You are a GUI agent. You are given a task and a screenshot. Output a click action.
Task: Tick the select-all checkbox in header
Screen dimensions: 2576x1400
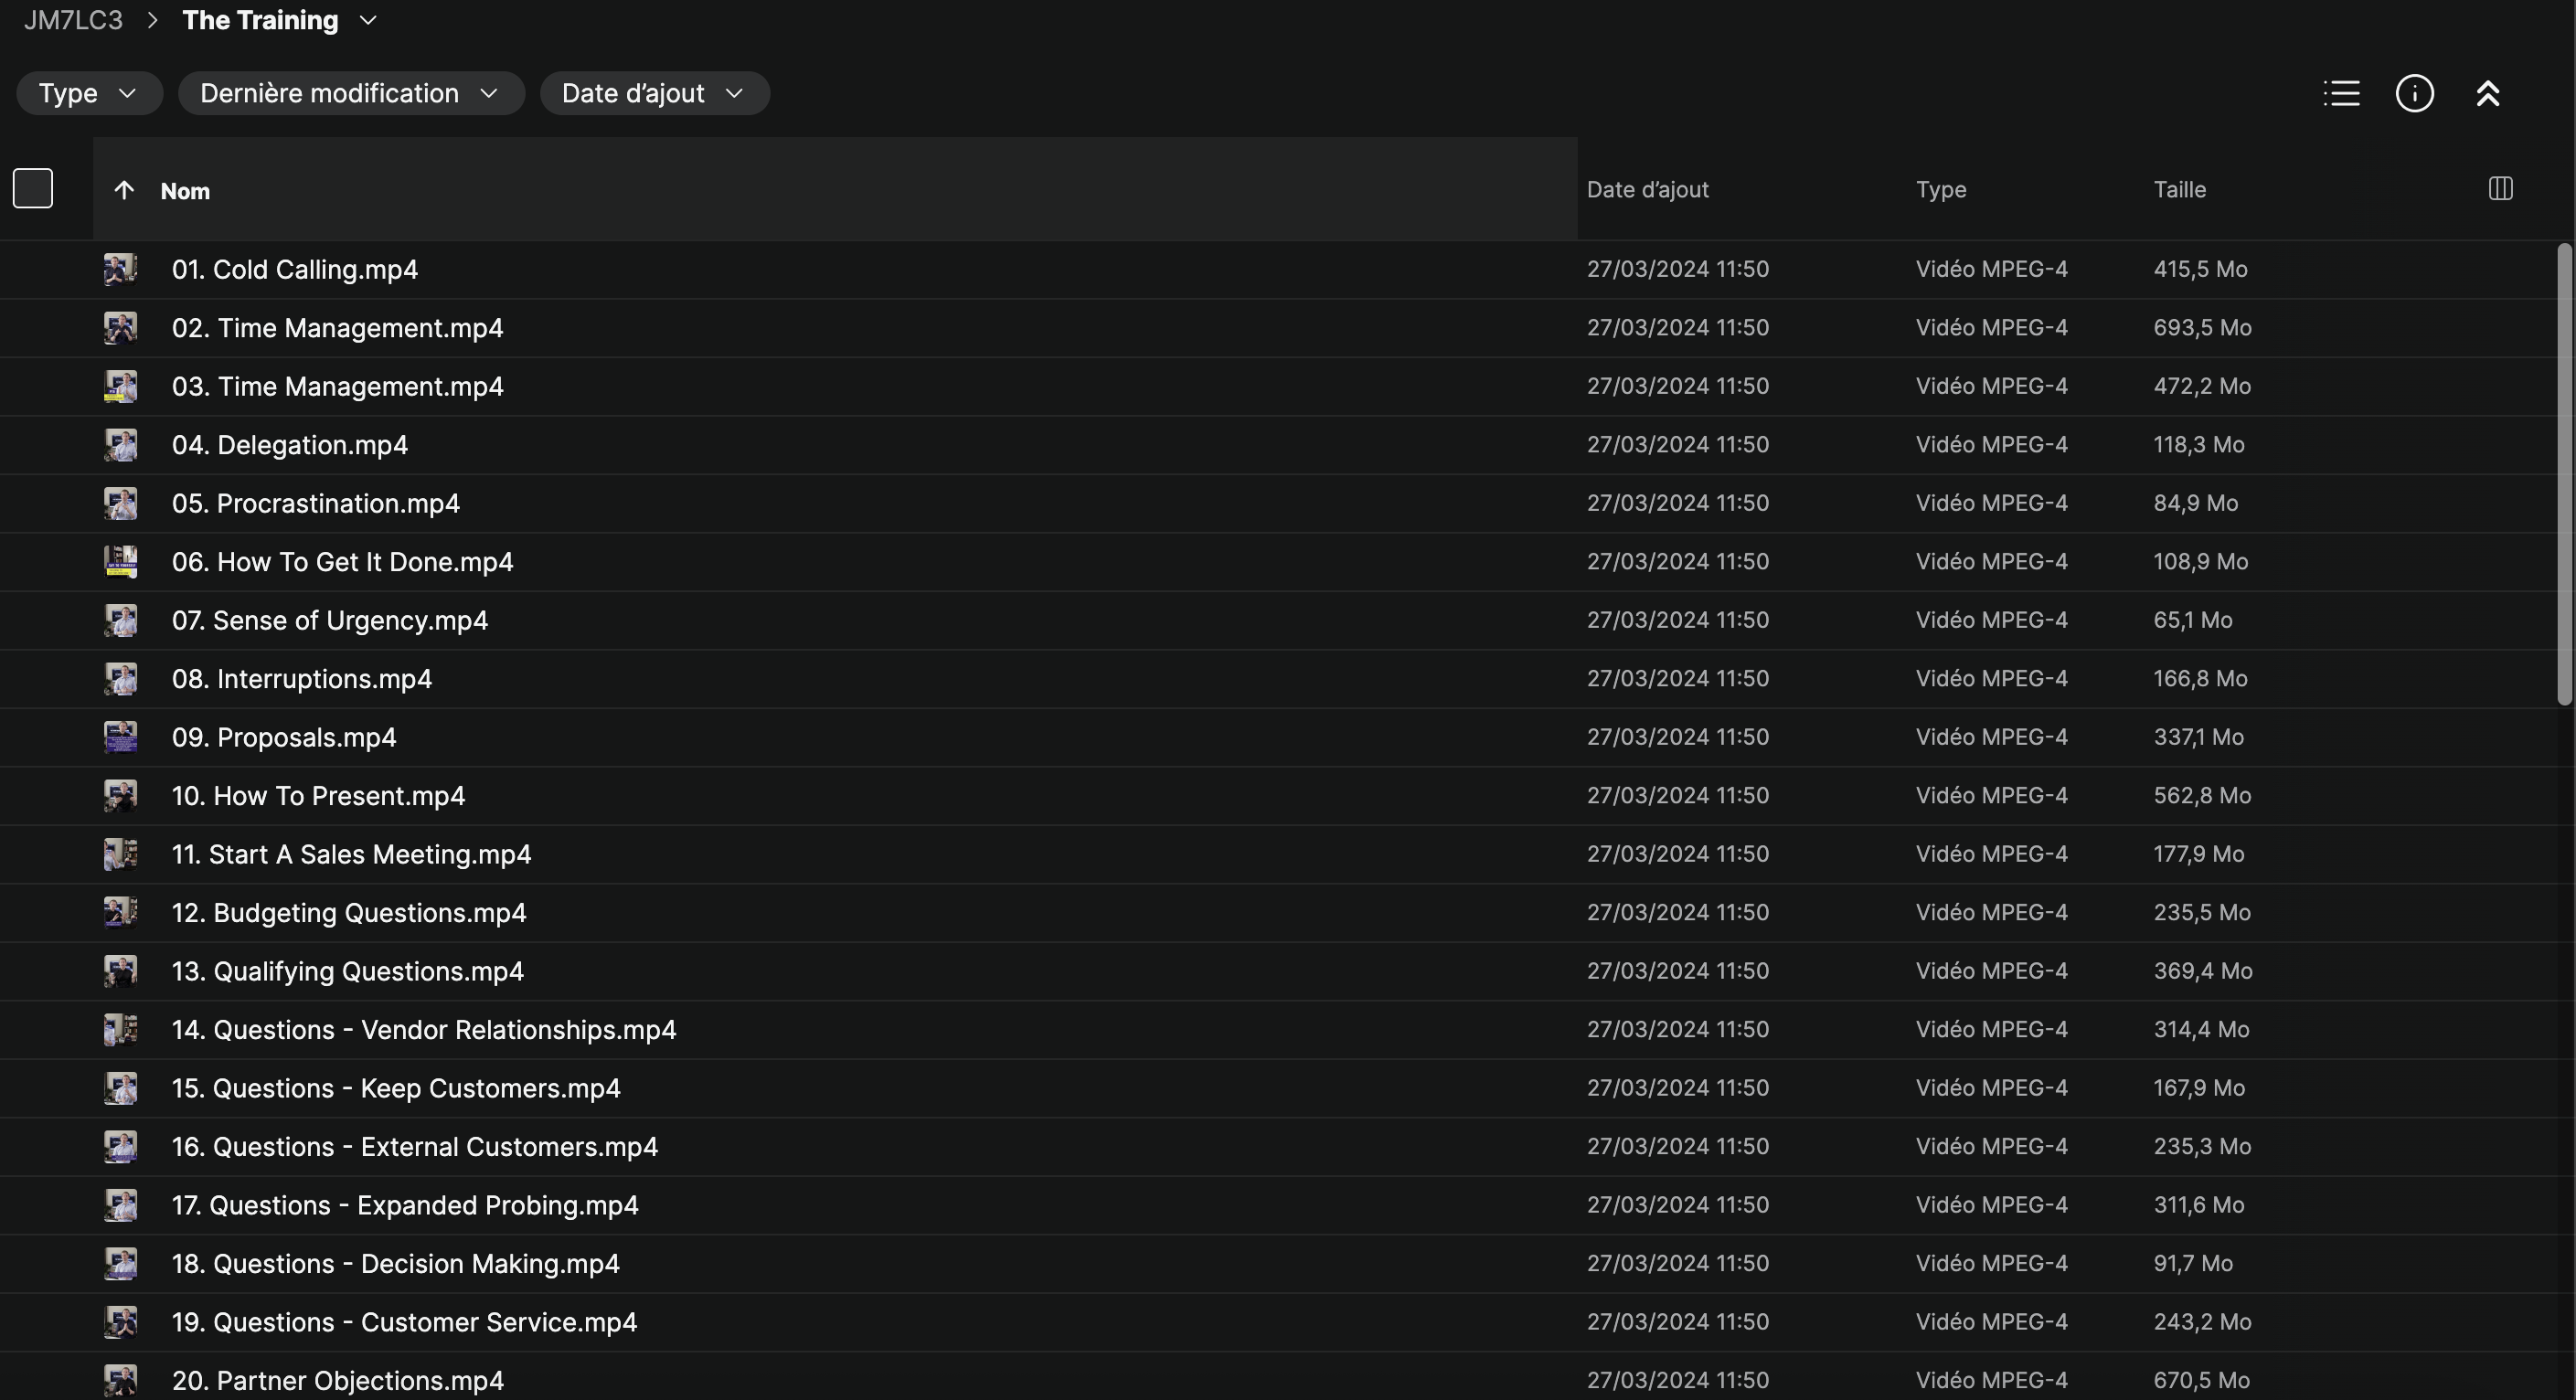(33, 188)
